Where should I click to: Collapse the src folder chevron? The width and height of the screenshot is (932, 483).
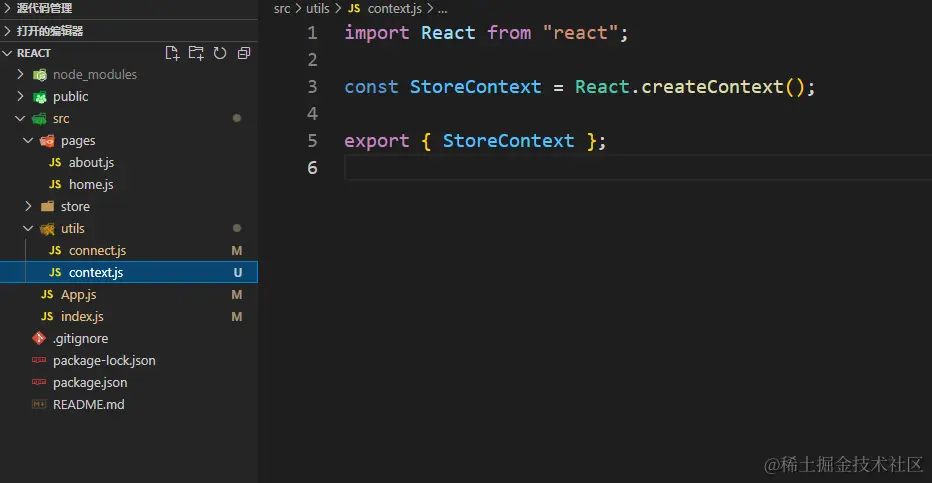(x=20, y=118)
